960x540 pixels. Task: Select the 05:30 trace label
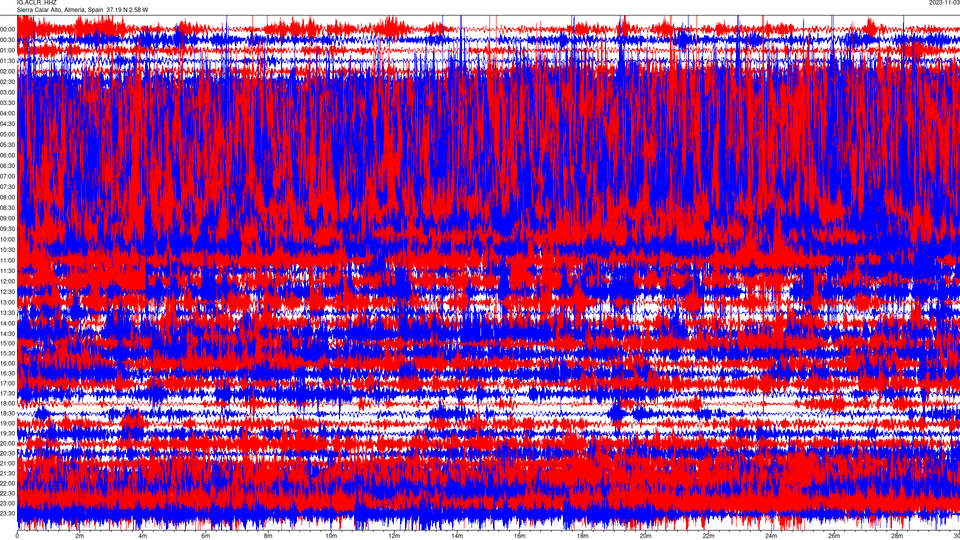tap(7, 144)
